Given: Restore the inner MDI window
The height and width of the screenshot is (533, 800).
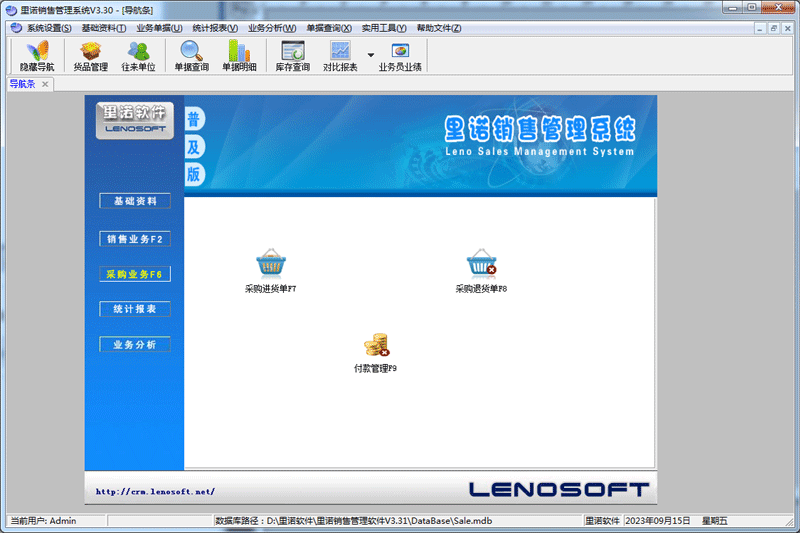Looking at the screenshot, I should point(773,29).
